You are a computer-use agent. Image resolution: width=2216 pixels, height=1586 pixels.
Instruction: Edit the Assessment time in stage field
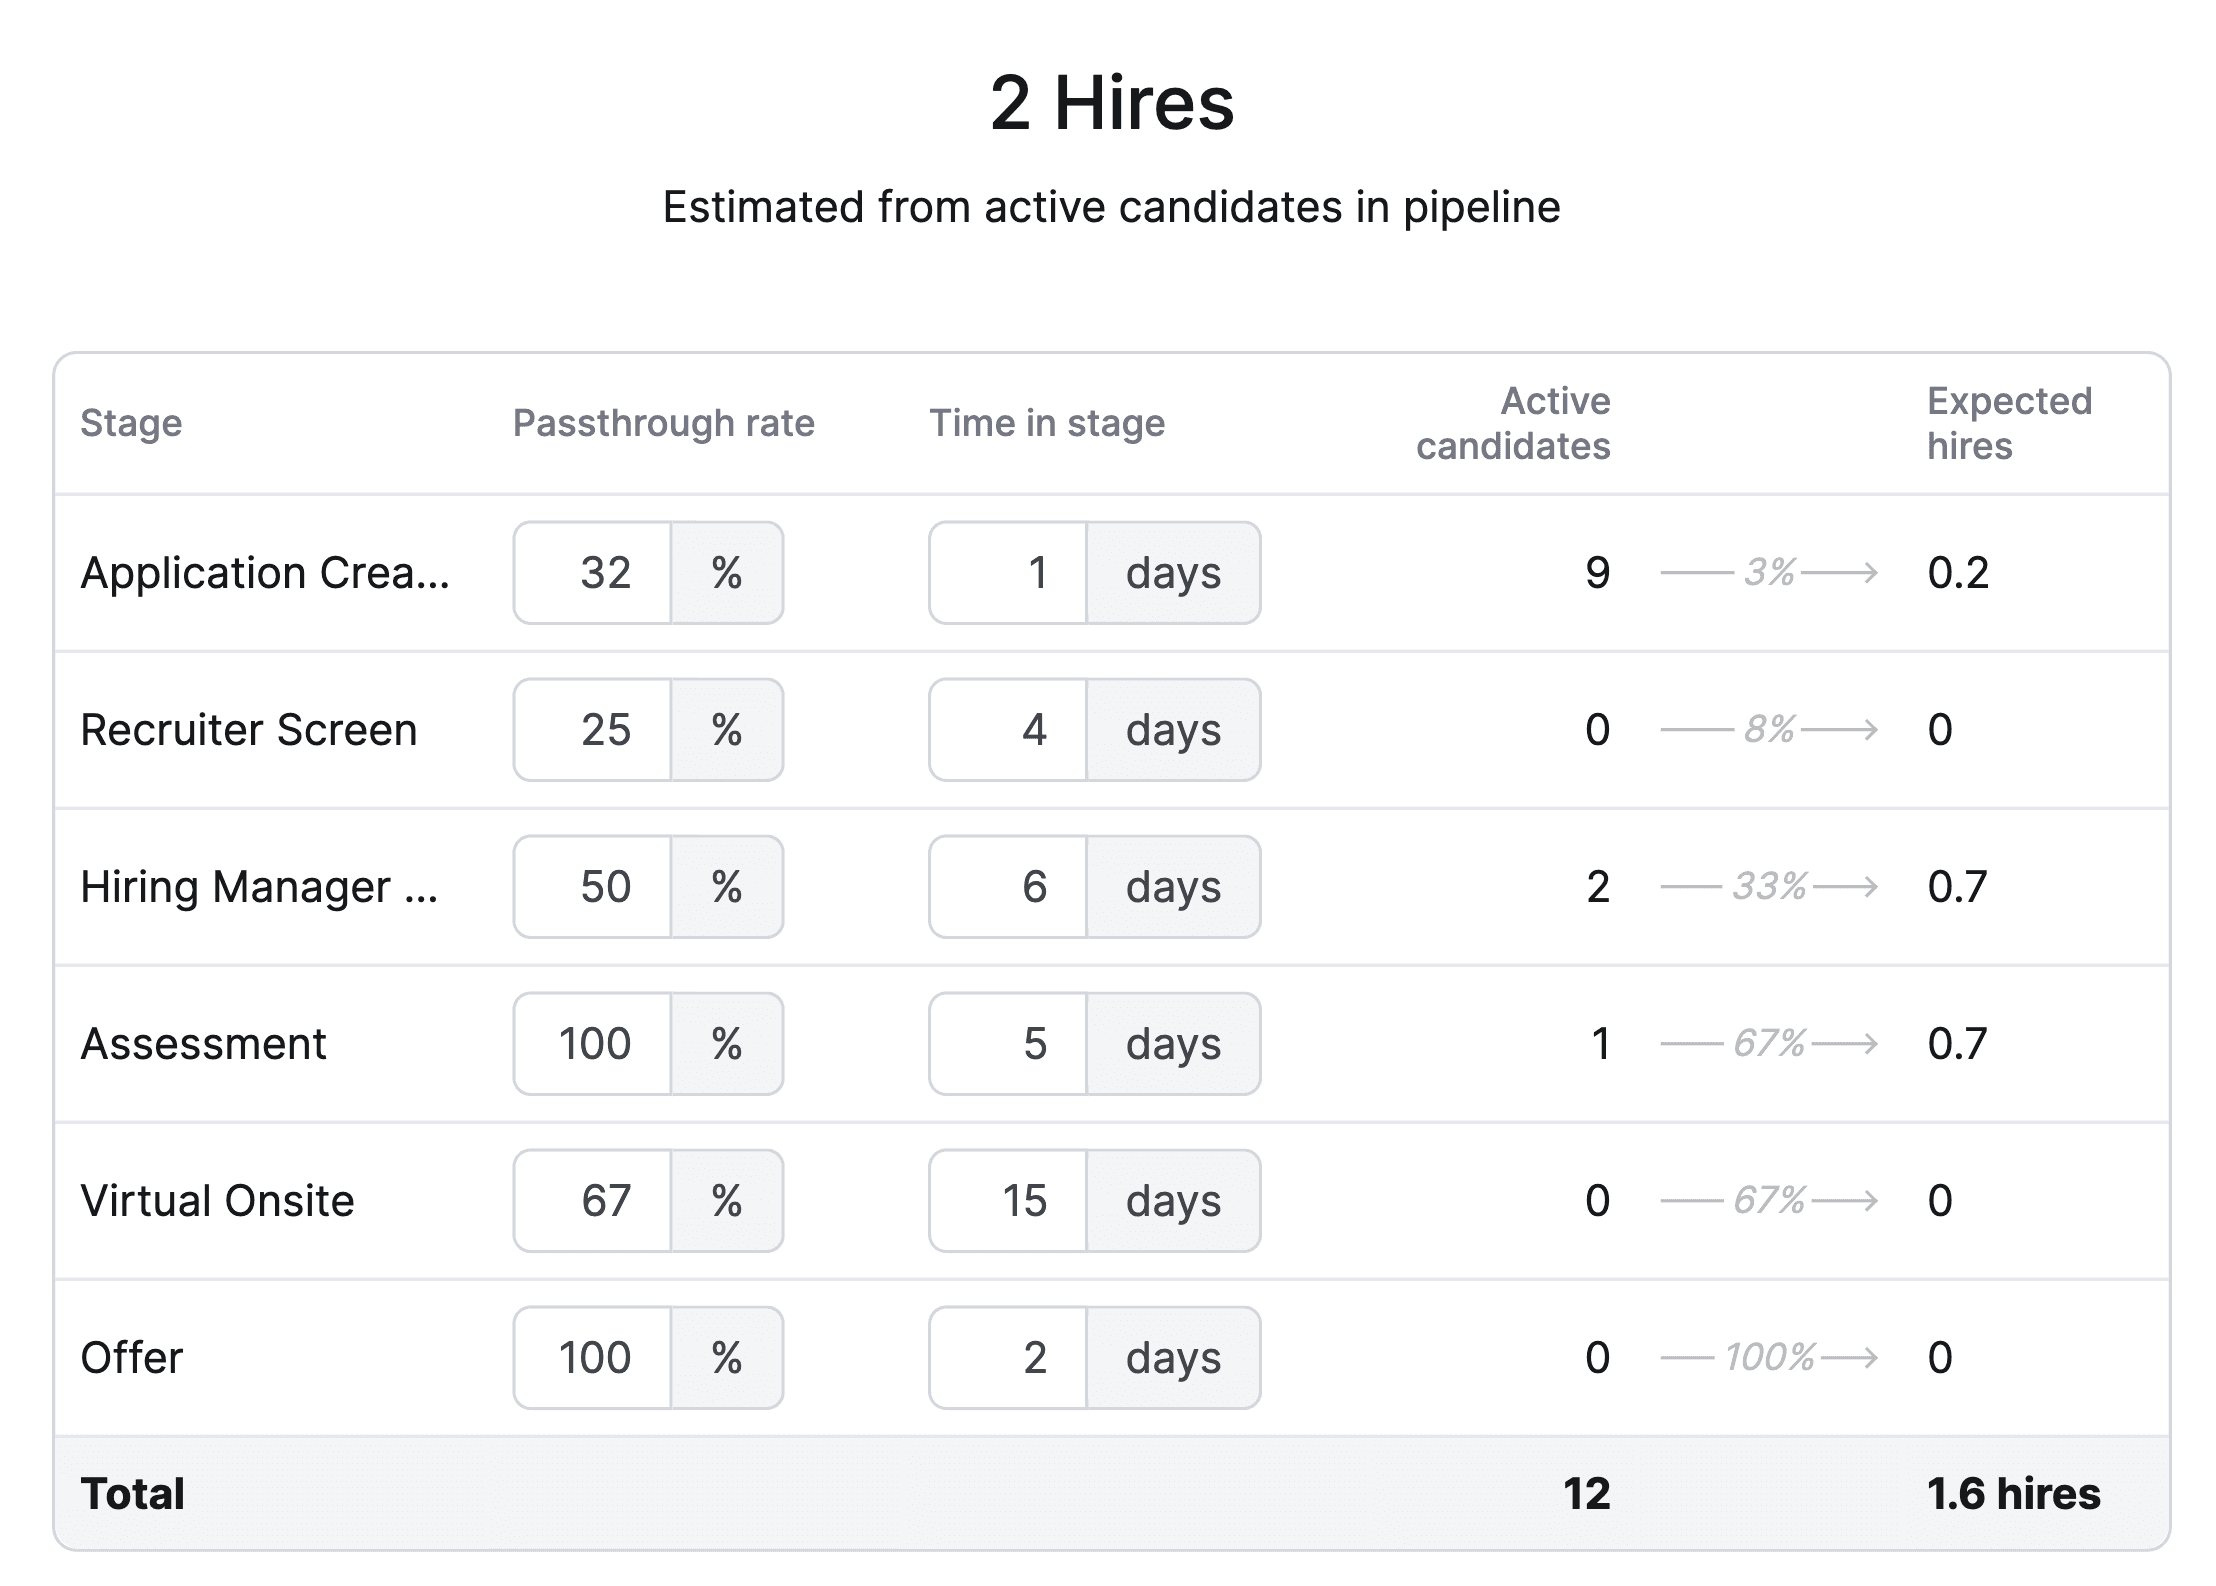(x=1006, y=1043)
